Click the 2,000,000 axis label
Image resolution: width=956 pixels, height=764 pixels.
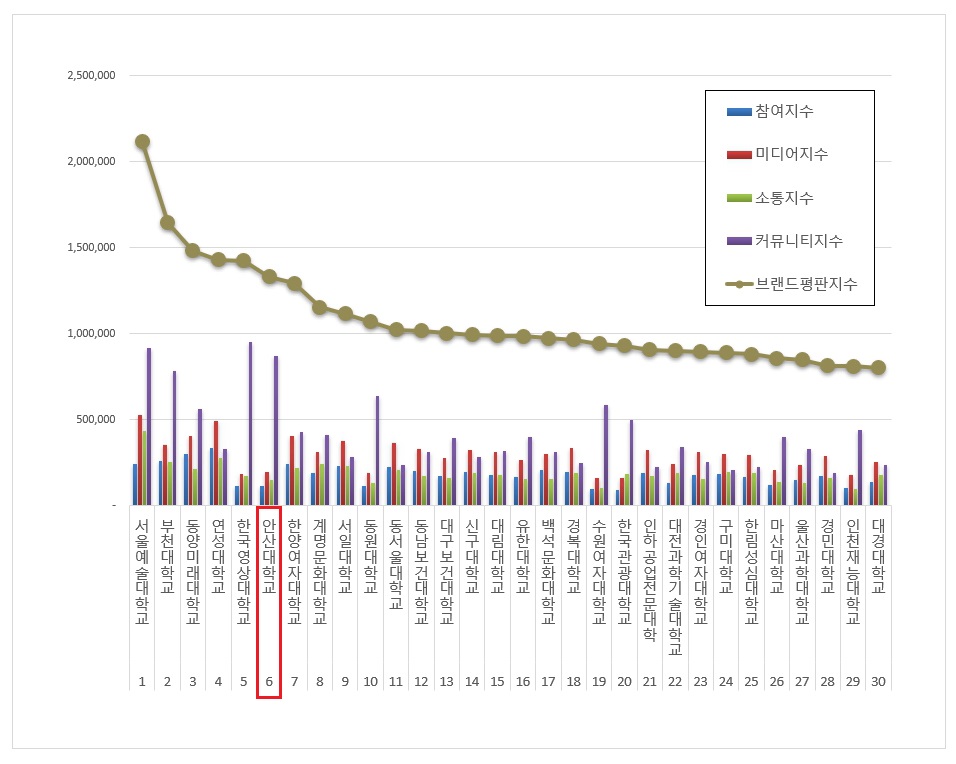(91, 161)
